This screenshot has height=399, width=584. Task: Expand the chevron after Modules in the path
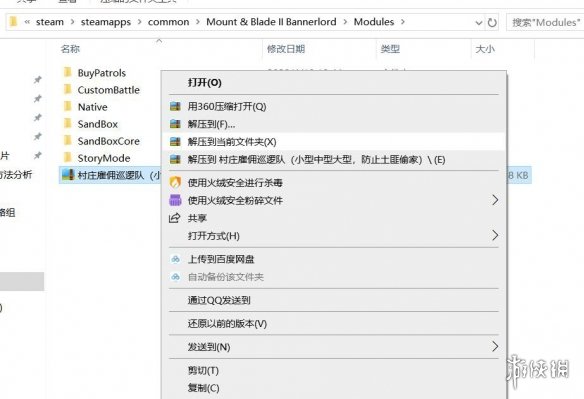403,22
